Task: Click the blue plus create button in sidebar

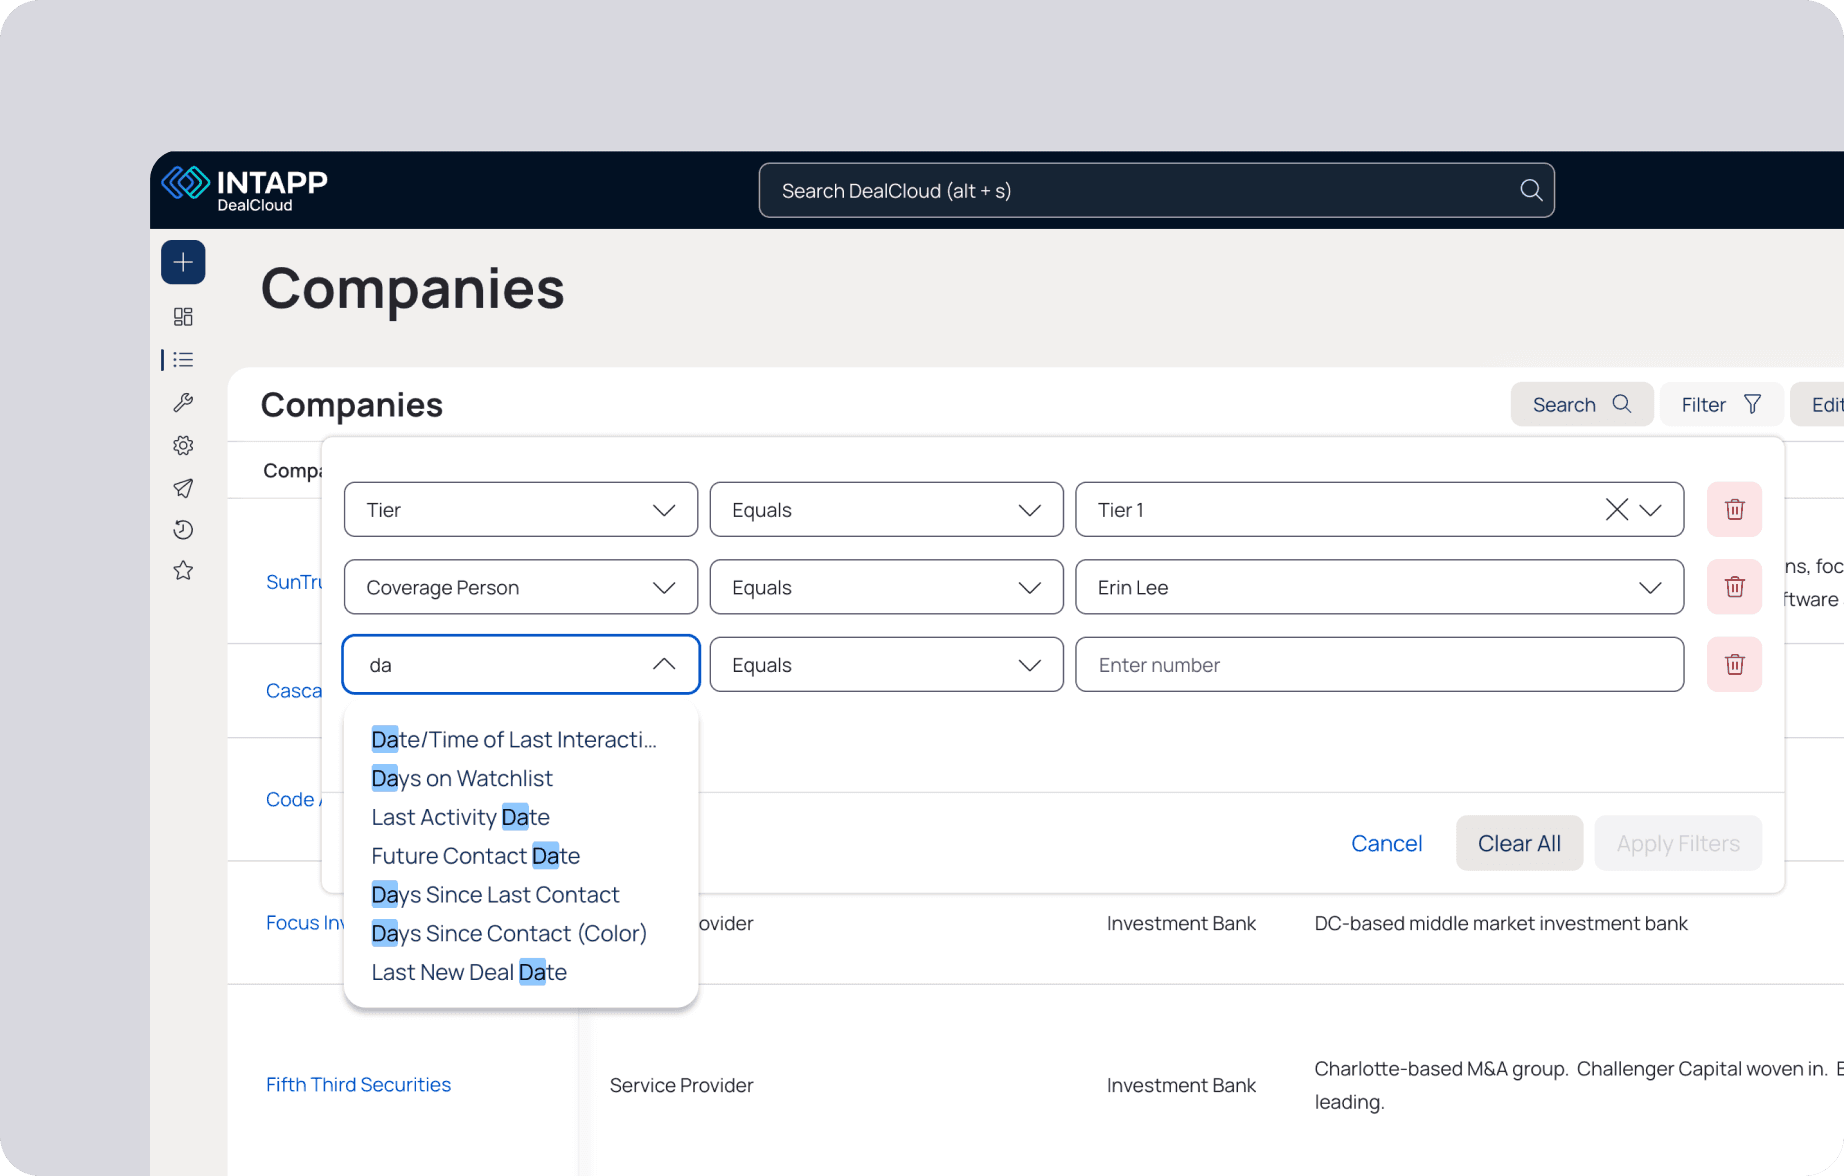Action: 183,262
